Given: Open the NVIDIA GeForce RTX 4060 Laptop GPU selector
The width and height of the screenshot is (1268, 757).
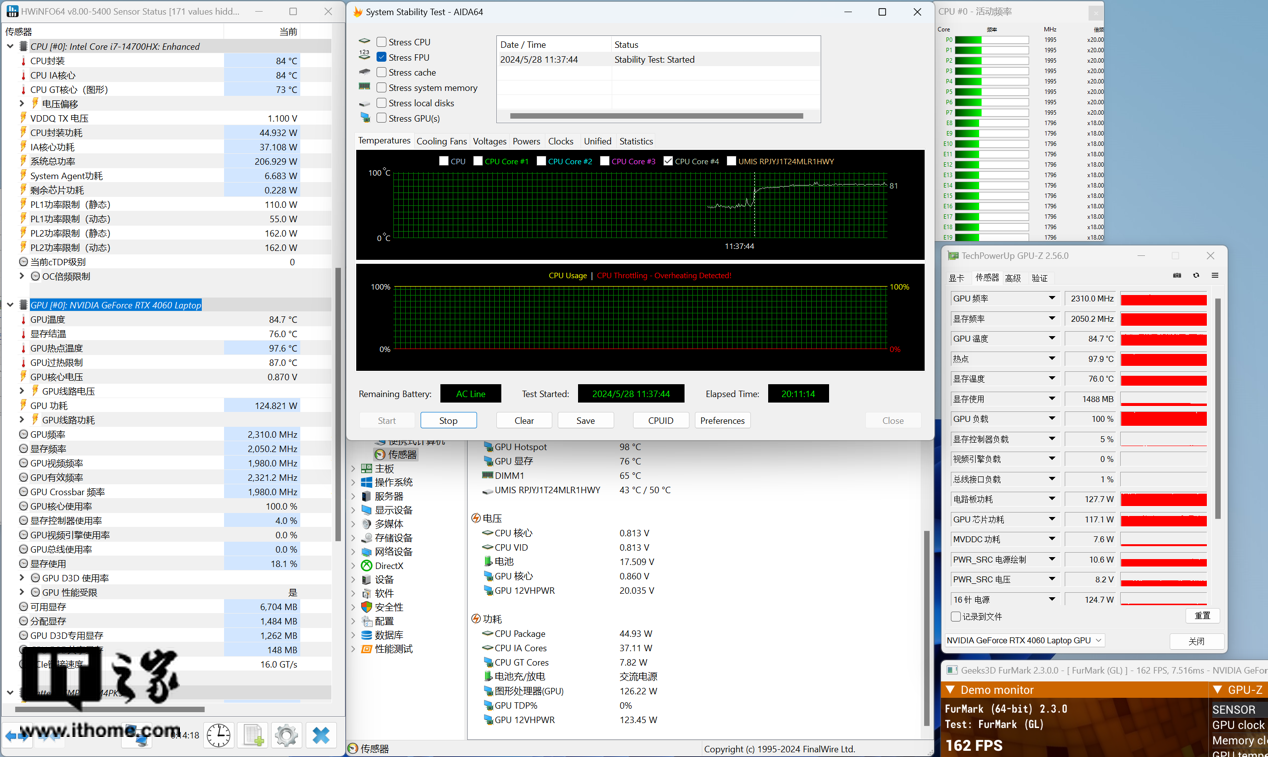Looking at the screenshot, I should (1023, 640).
